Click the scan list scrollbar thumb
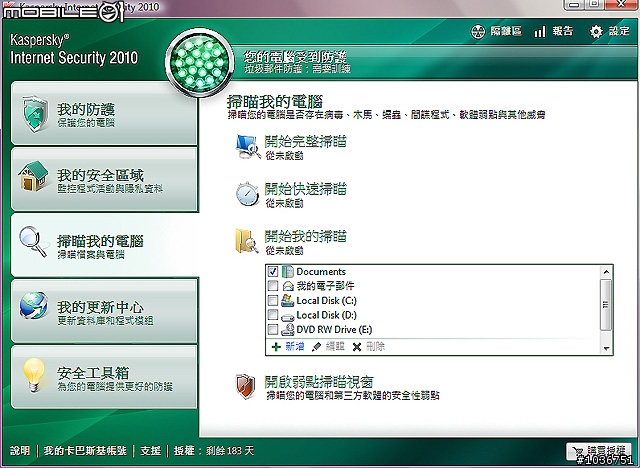The width and height of the screenshot is (640, 468). click(x=606, y=305)
